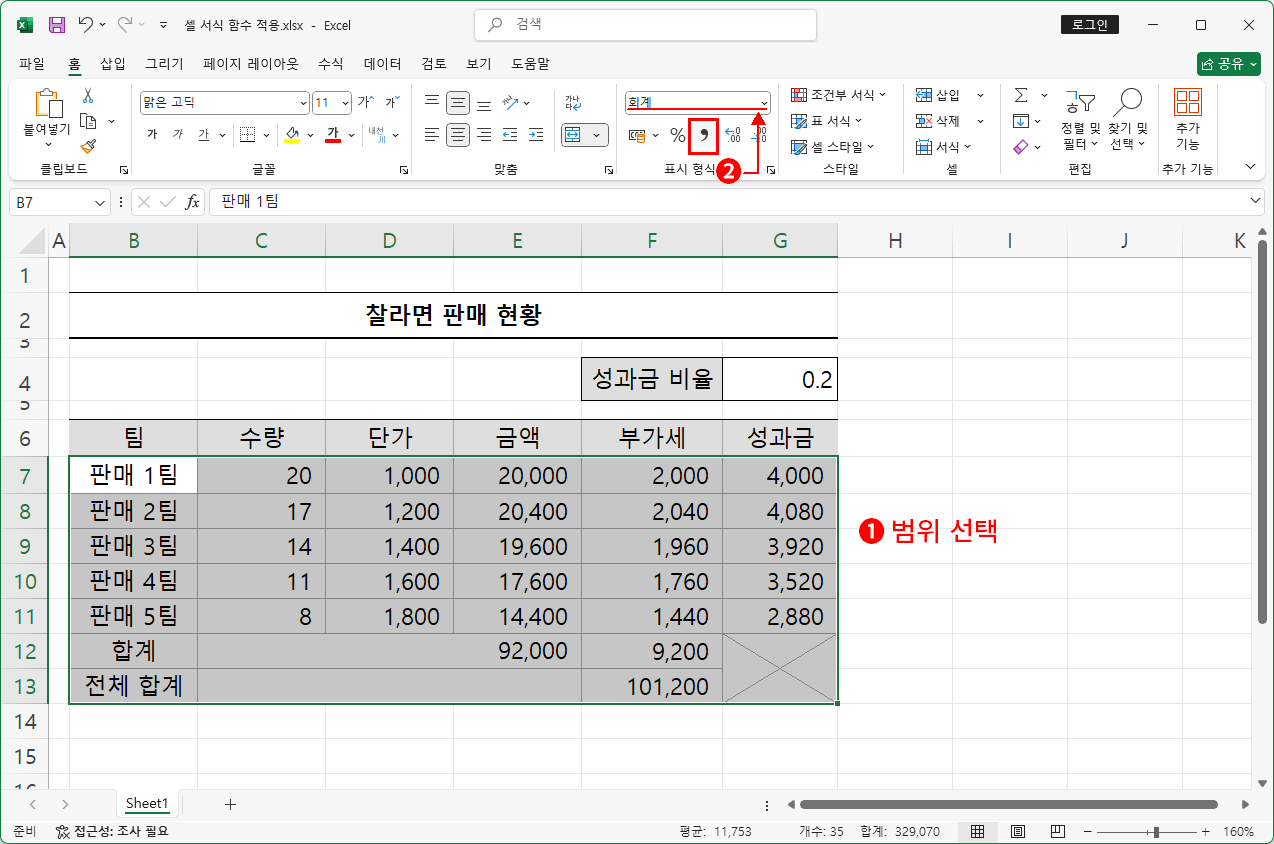Align text right
Viewport: 1274px width, 844px height.
(484, 134)
